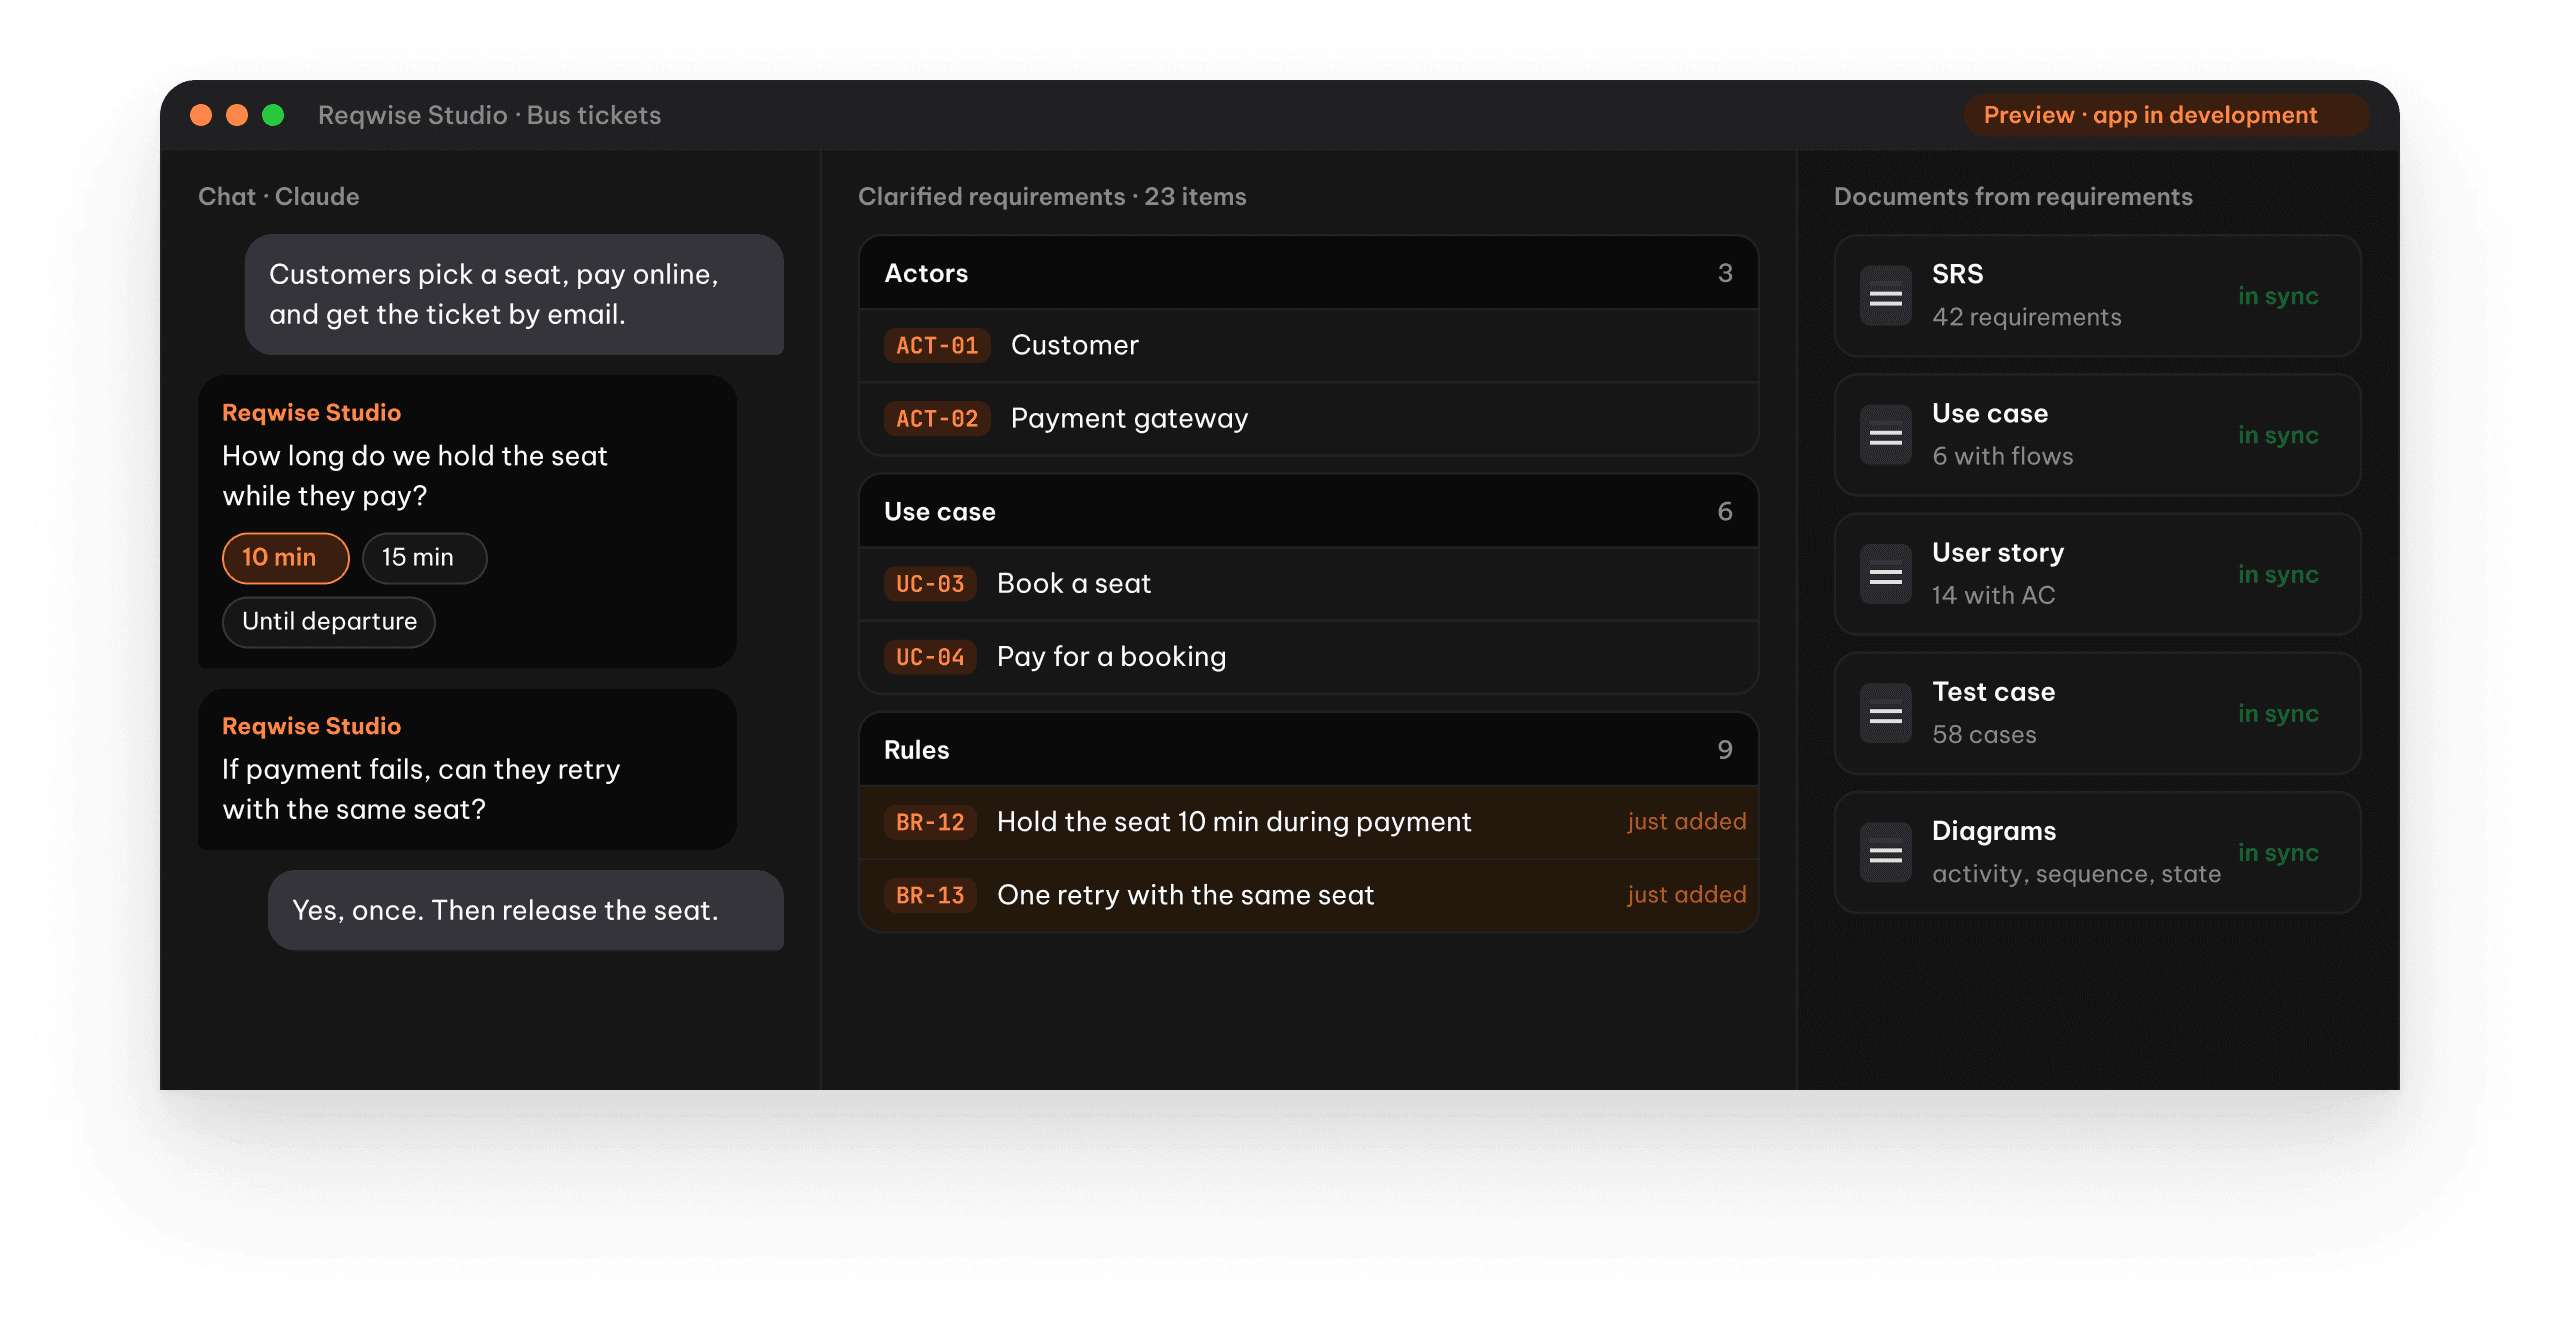
Task: Click the User story document icon
Action: [1885, 574]
